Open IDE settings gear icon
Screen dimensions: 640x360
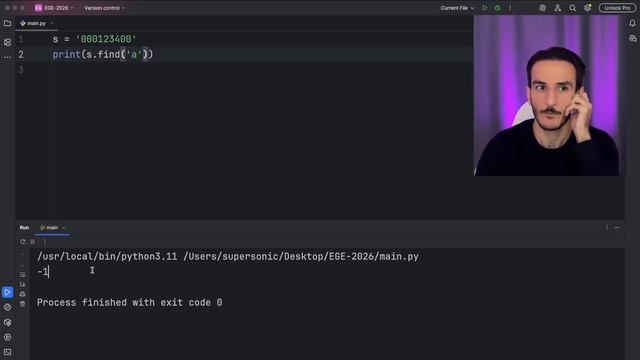(x=587, y=8)
